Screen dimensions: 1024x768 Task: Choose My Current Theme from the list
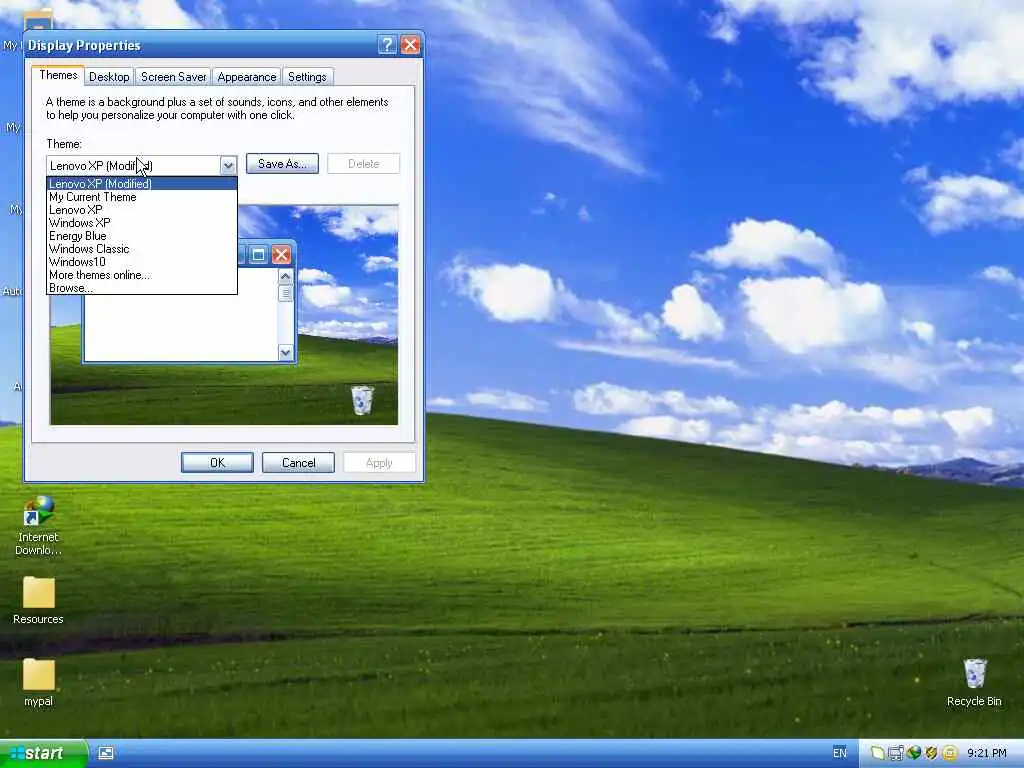click(x=142, y=197)
